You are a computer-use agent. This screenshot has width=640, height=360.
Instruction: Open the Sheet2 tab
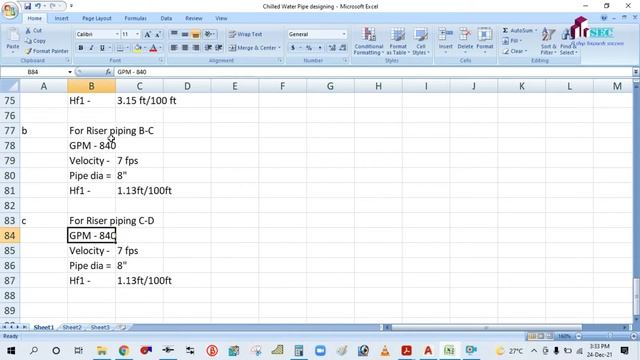[x=72, y=327]
